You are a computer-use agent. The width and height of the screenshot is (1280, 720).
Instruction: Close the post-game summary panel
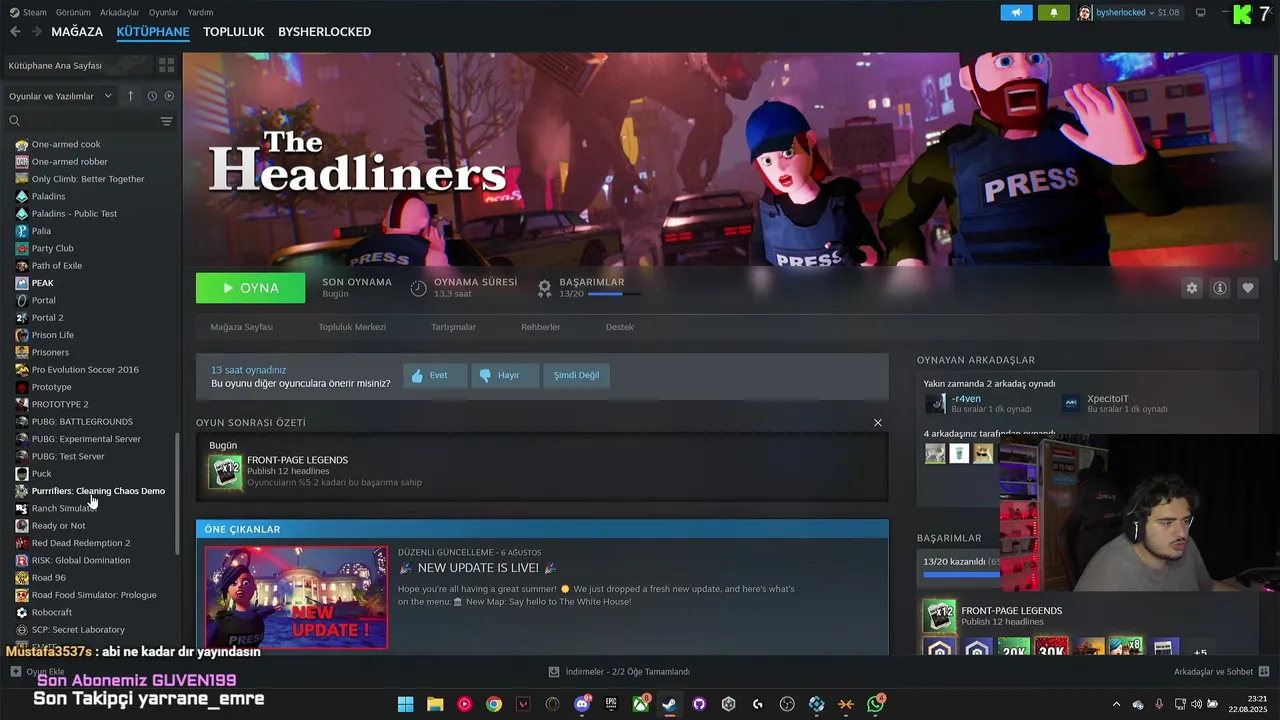878,423
